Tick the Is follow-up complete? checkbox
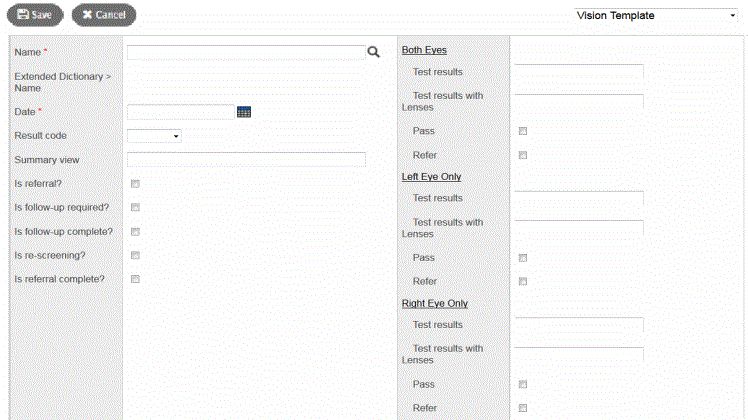 135,232
